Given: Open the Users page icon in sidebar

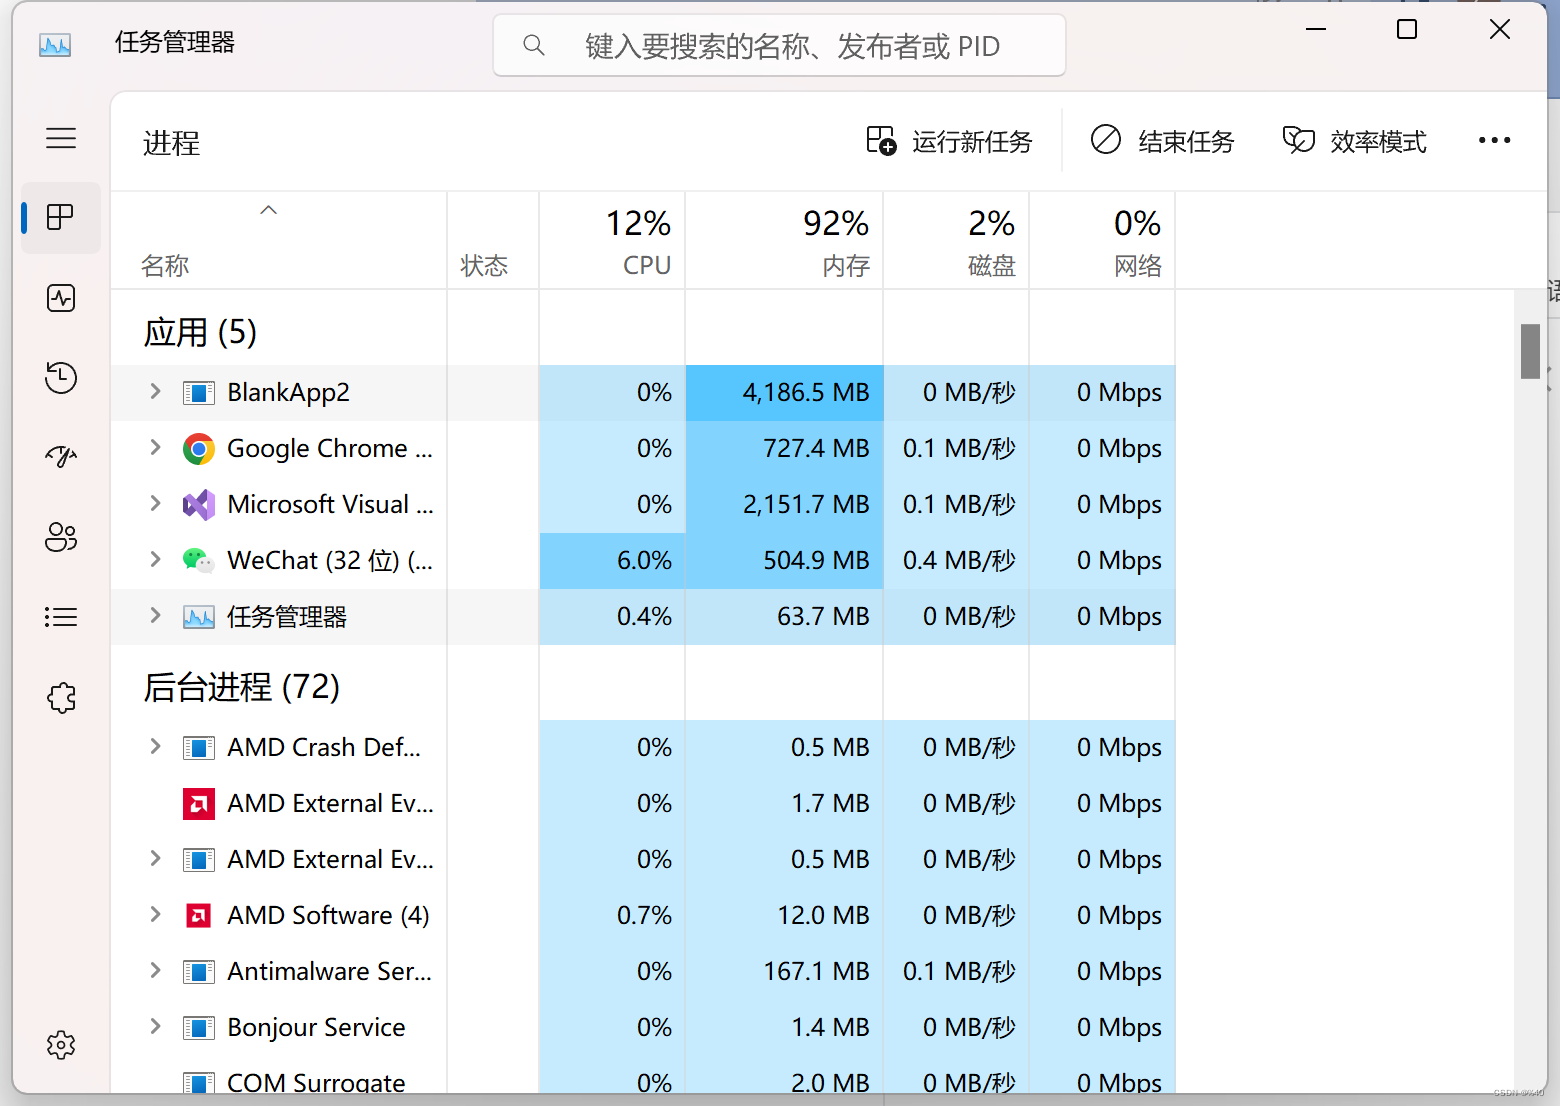Looking at the screenshot, I should click(x=61, y=537).
